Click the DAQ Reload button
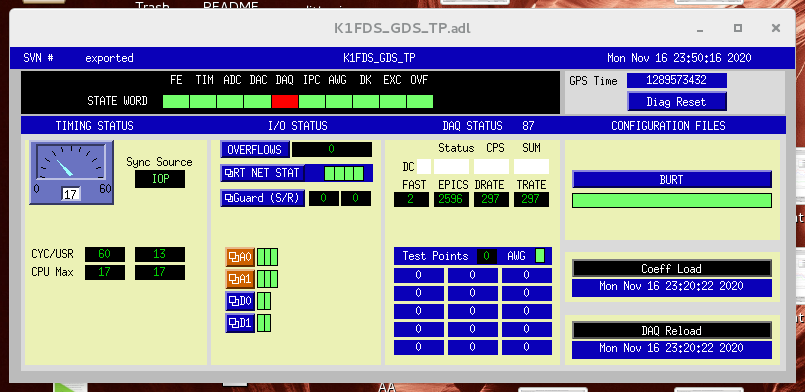The height and width of the screenshot is (392, 805). pos(672,331)
